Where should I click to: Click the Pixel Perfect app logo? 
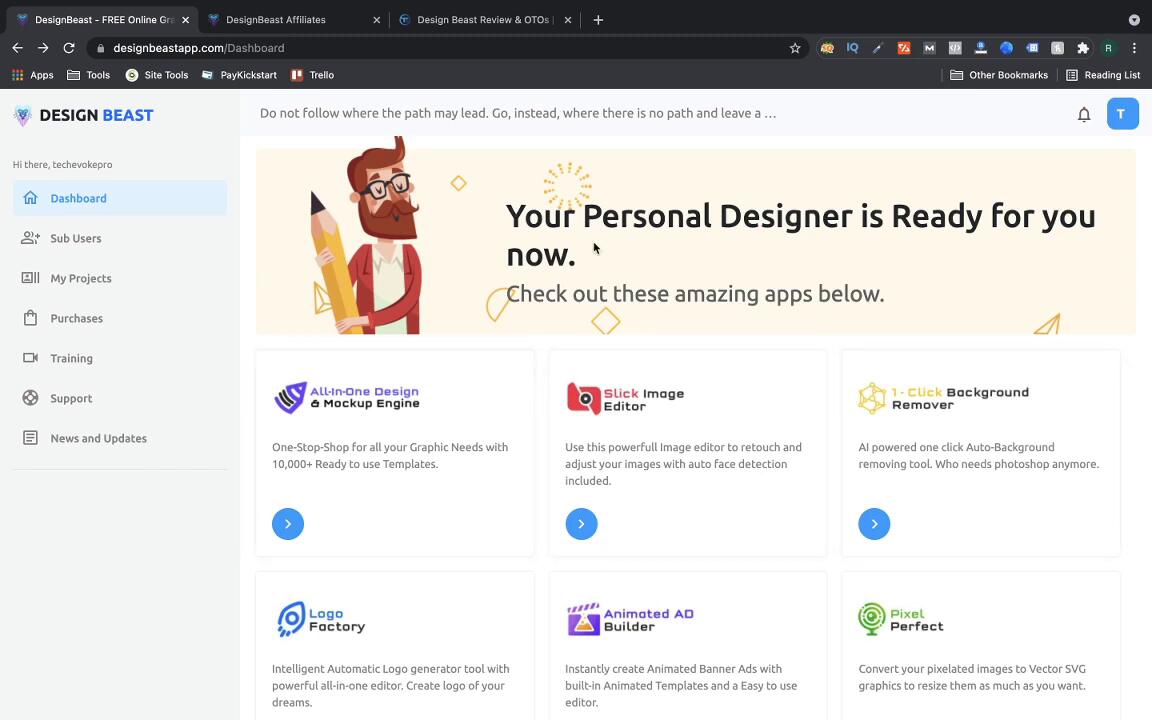click(900, 620)
